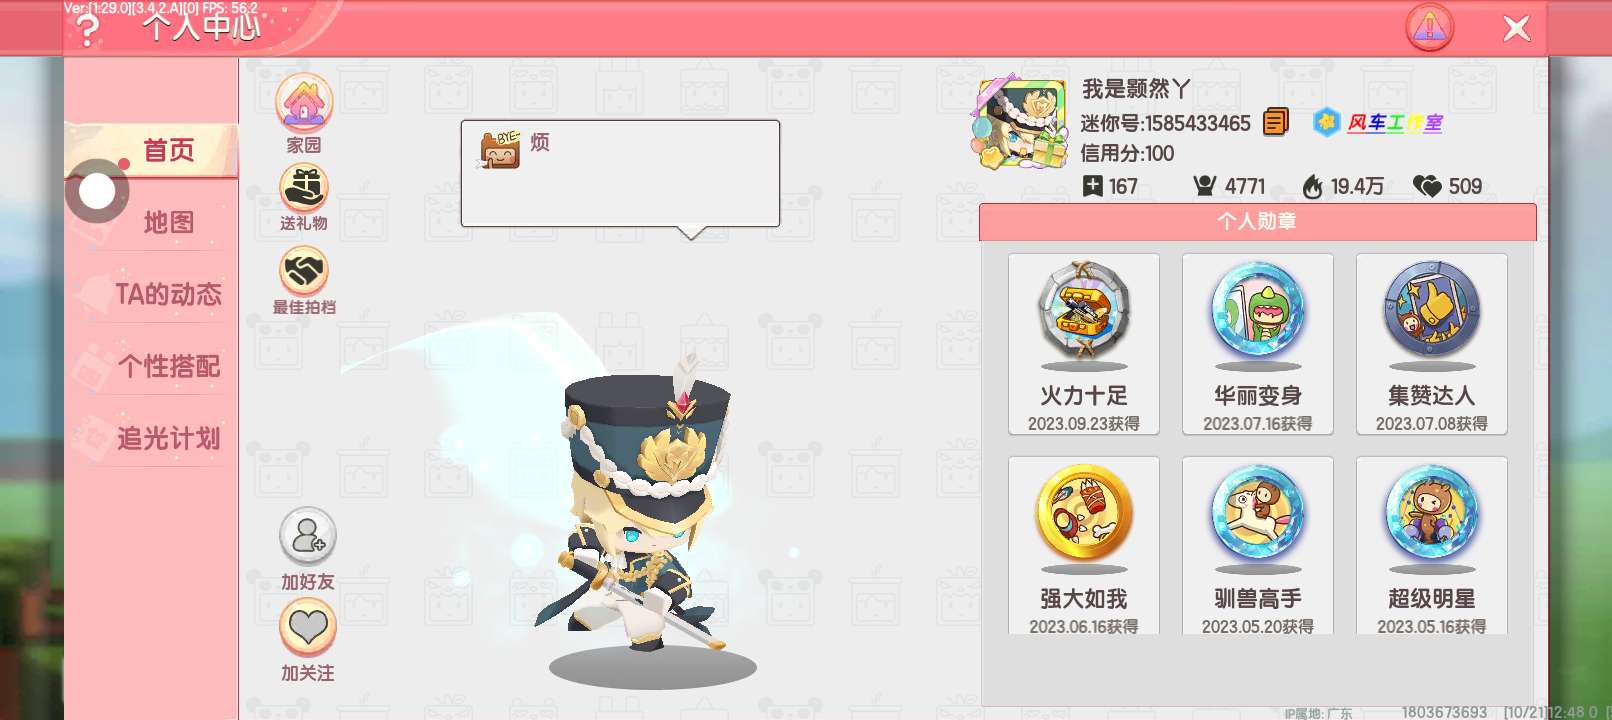Go to the 个性搭配 tab
The height and width of the screenshot is (720, 1612).
168,366
